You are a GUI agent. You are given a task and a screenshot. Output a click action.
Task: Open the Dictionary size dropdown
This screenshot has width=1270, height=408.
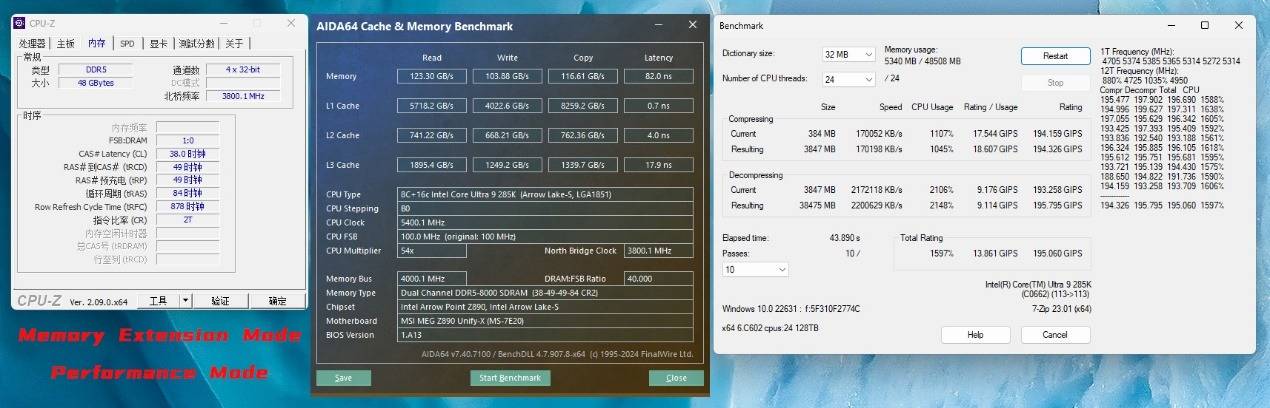tap(848, 54)
